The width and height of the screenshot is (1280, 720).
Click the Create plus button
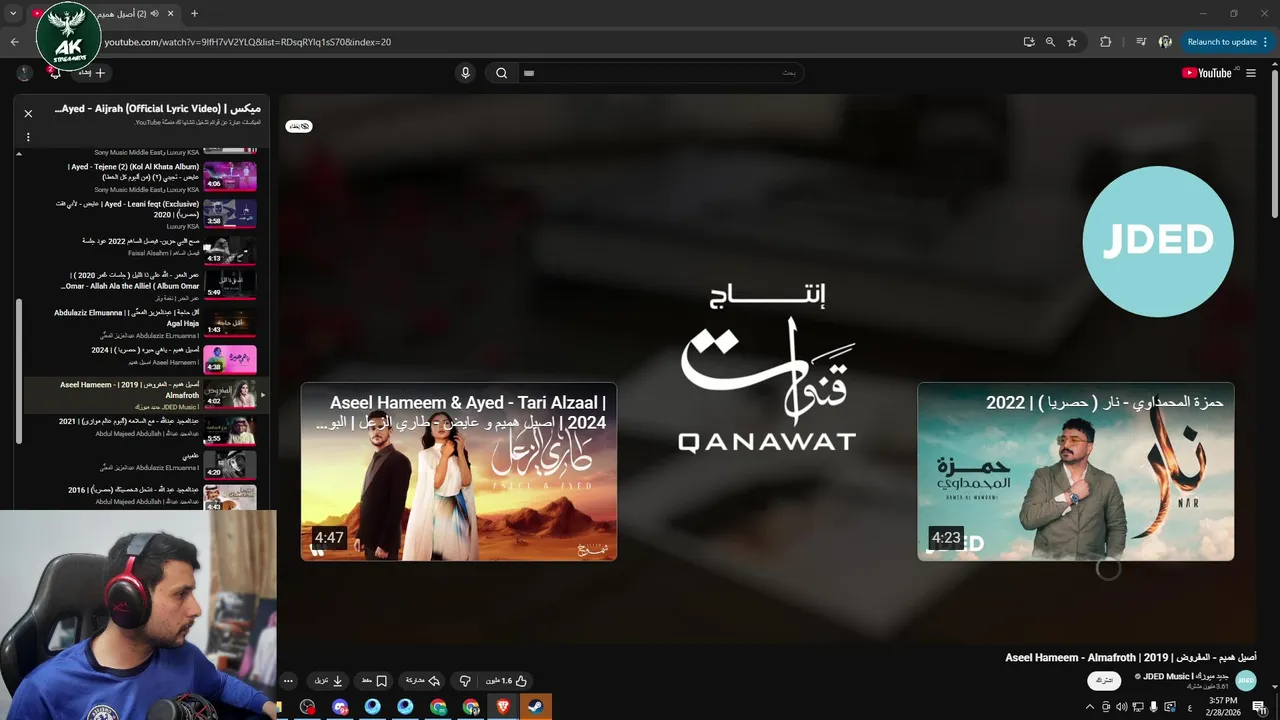pyautogui.click(x=93, y=73)
